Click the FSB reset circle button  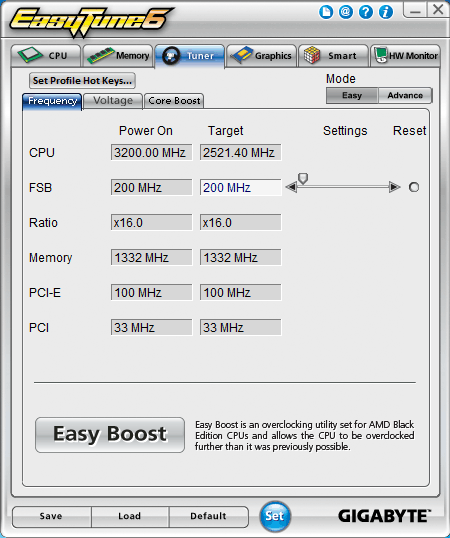pos(414,187)
